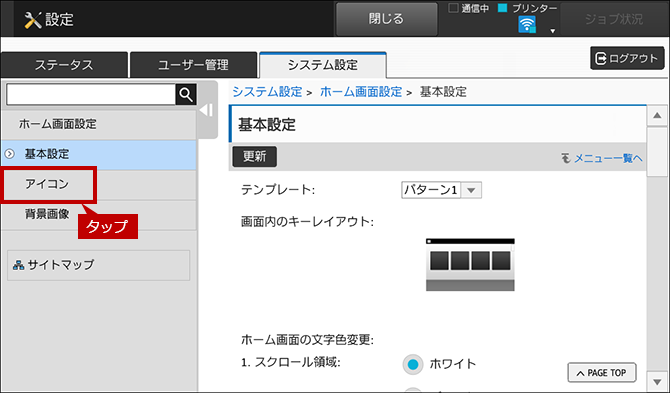Open the テンプレート パターン1 dropdown

[x=441, y=190]
